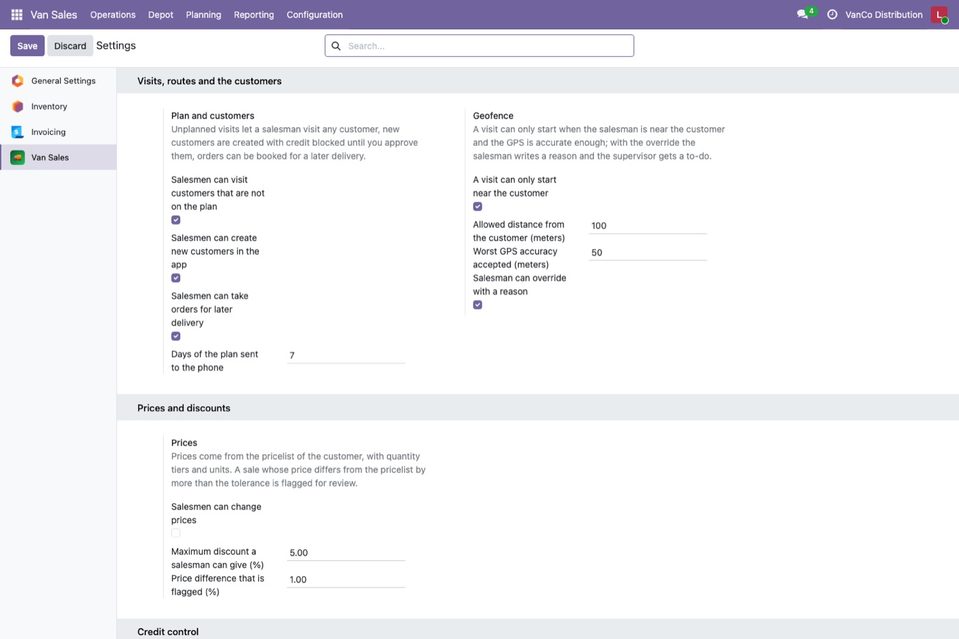Select the Van Sales sidebar tab
This screenshot has height=639, width=959.
coord(58,157)
